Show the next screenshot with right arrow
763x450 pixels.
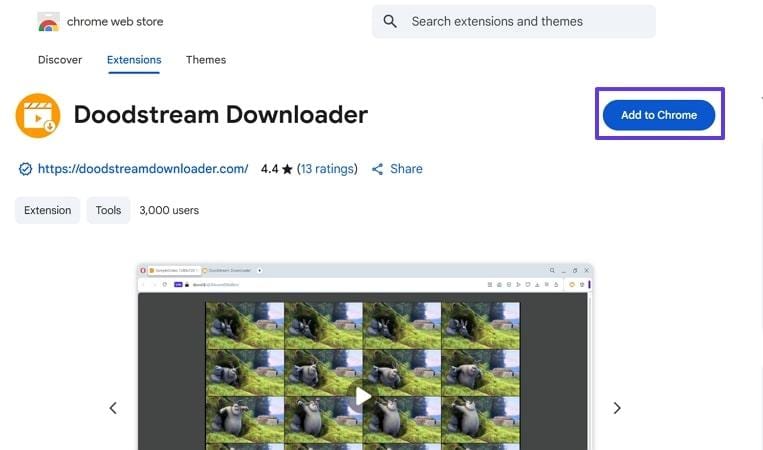tap(617, 408)
